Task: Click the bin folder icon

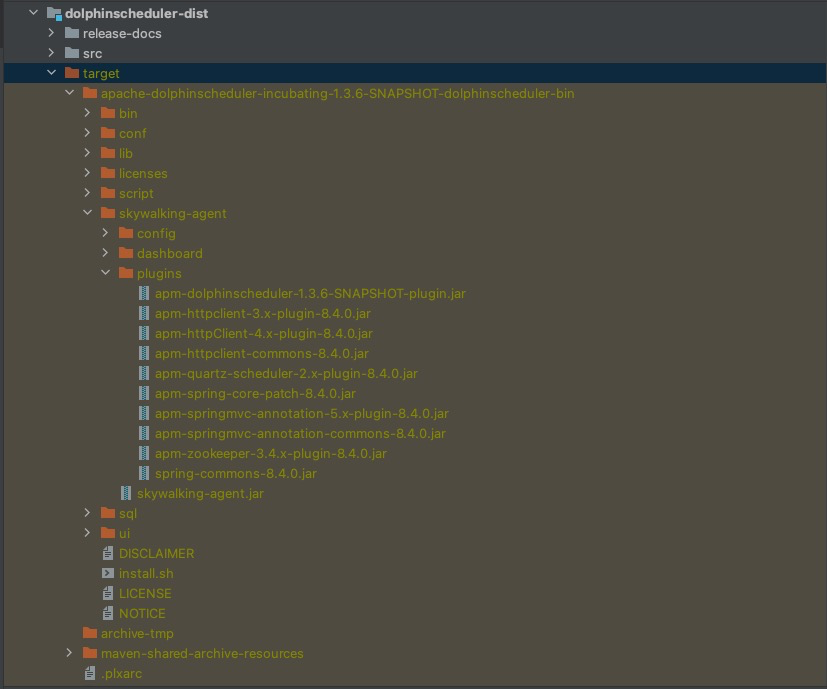Action: (108, 113)
